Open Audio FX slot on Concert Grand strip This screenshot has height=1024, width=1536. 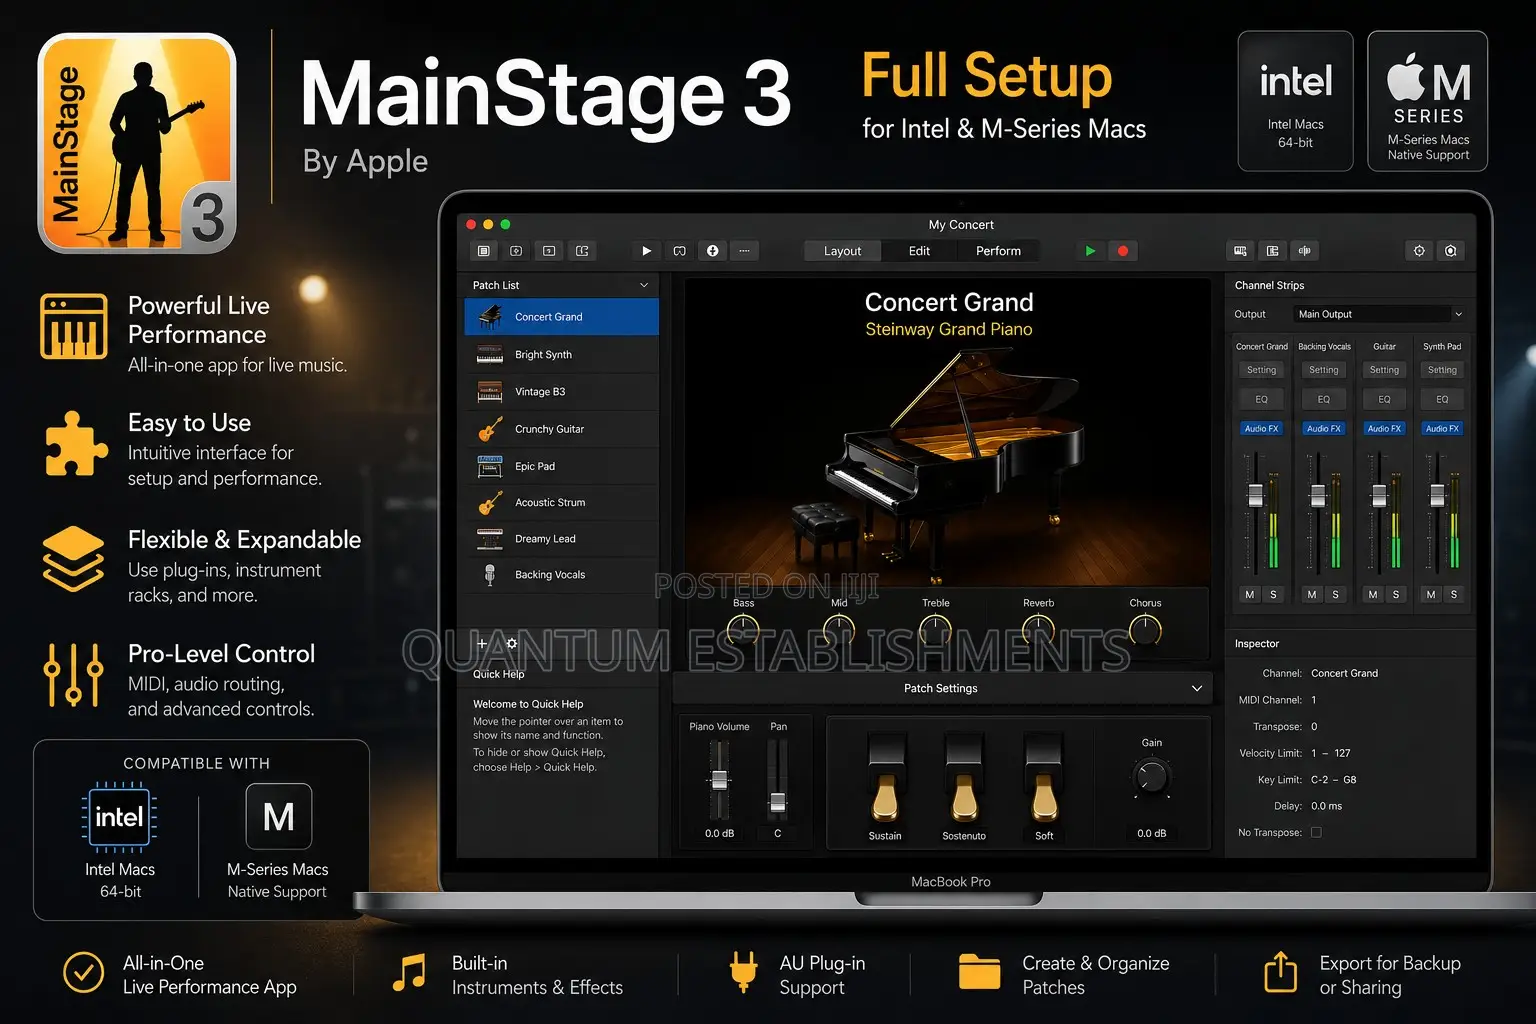point(1262,428)
